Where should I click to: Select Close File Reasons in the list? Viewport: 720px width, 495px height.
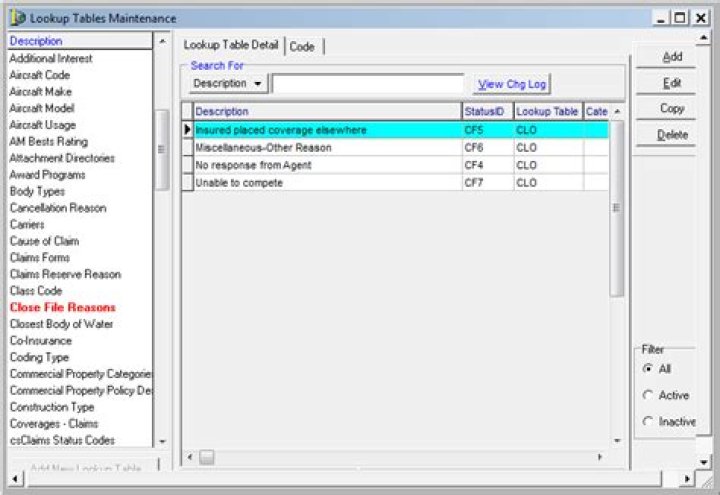tap(62, 307)
